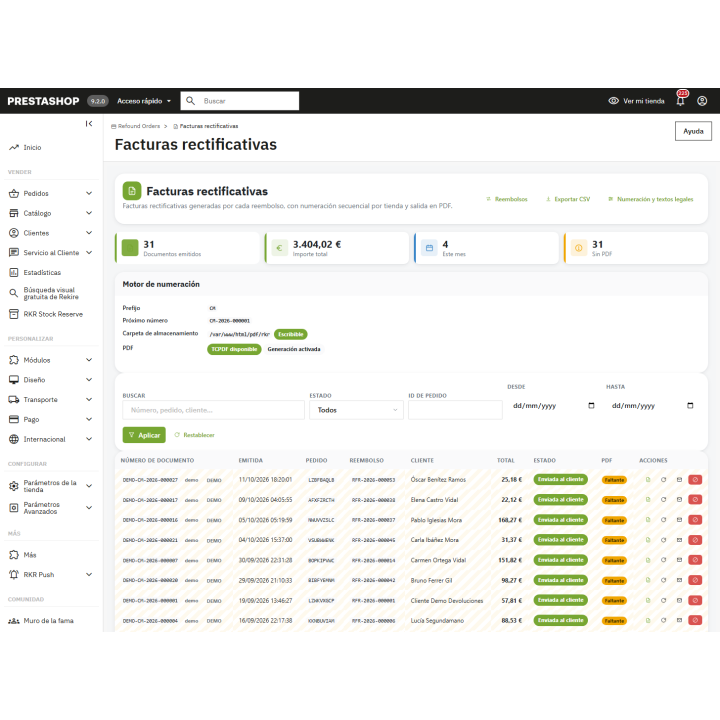Open the Acceso rápido dropdown
This screenshot has height=720, width=720.
coord(144,101)
